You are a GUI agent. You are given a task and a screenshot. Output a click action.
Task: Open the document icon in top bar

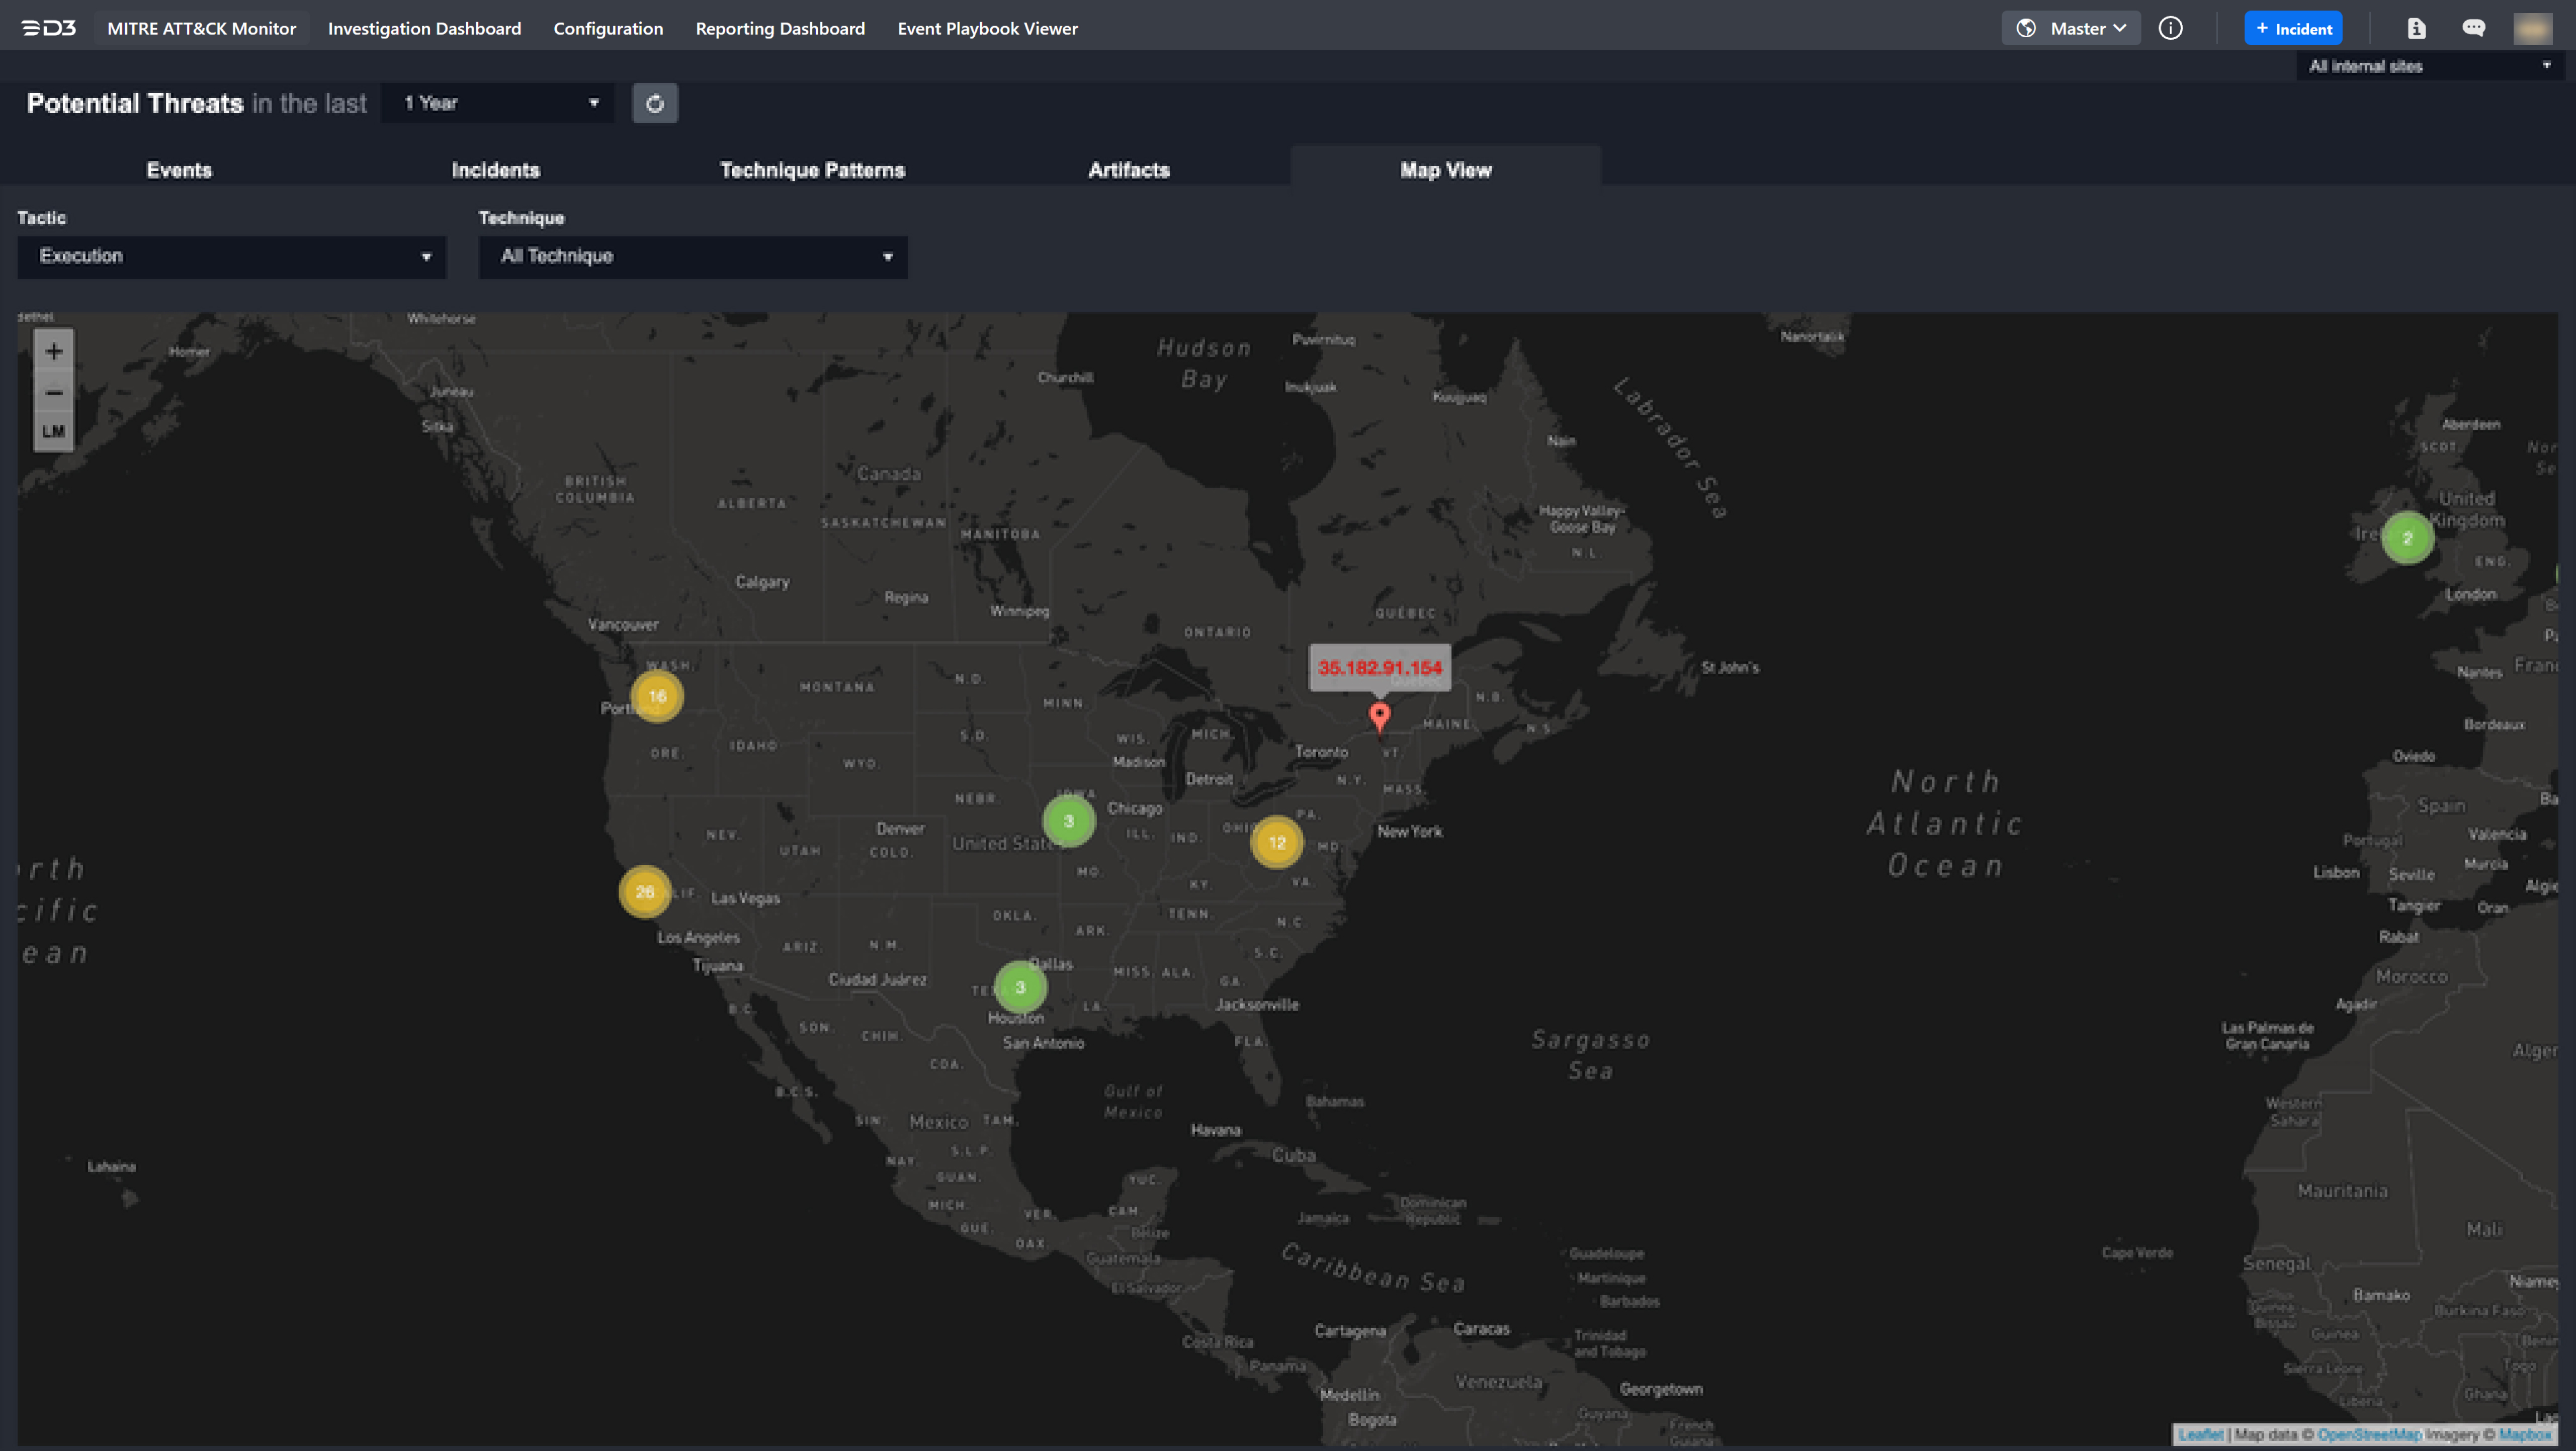coord(2416,28)
